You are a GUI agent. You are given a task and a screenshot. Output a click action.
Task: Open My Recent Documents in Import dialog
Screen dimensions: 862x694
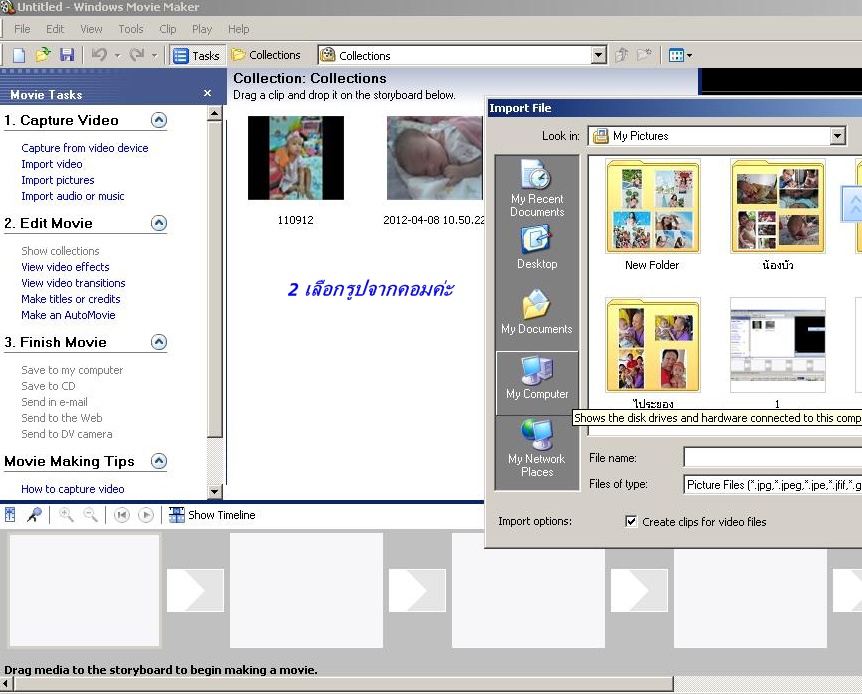(x=537, y=188)
